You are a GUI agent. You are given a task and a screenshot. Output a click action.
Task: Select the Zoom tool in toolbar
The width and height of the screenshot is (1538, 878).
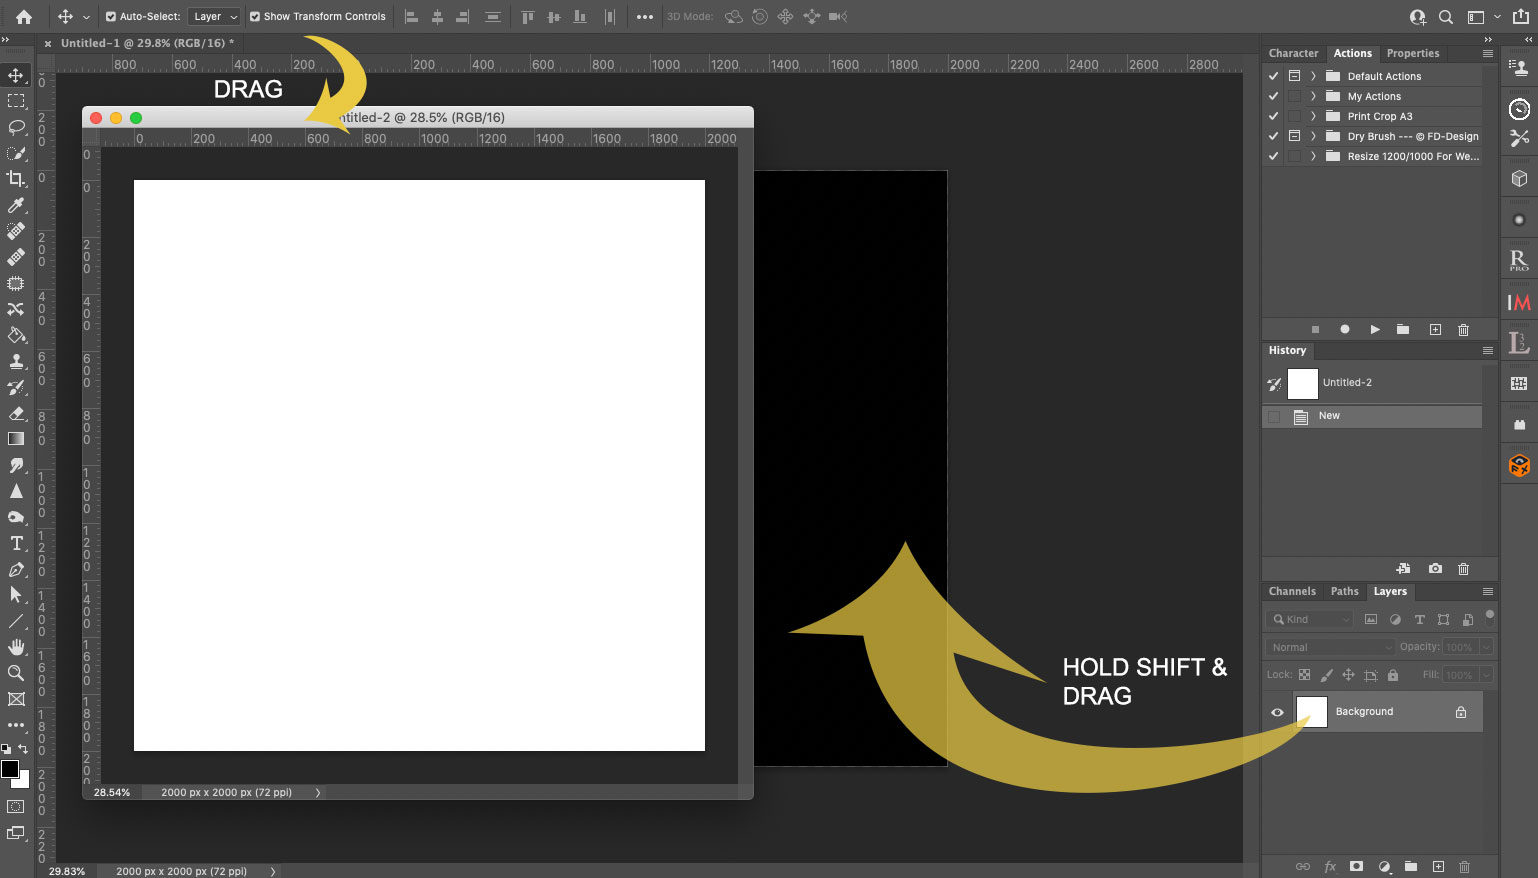16,673
